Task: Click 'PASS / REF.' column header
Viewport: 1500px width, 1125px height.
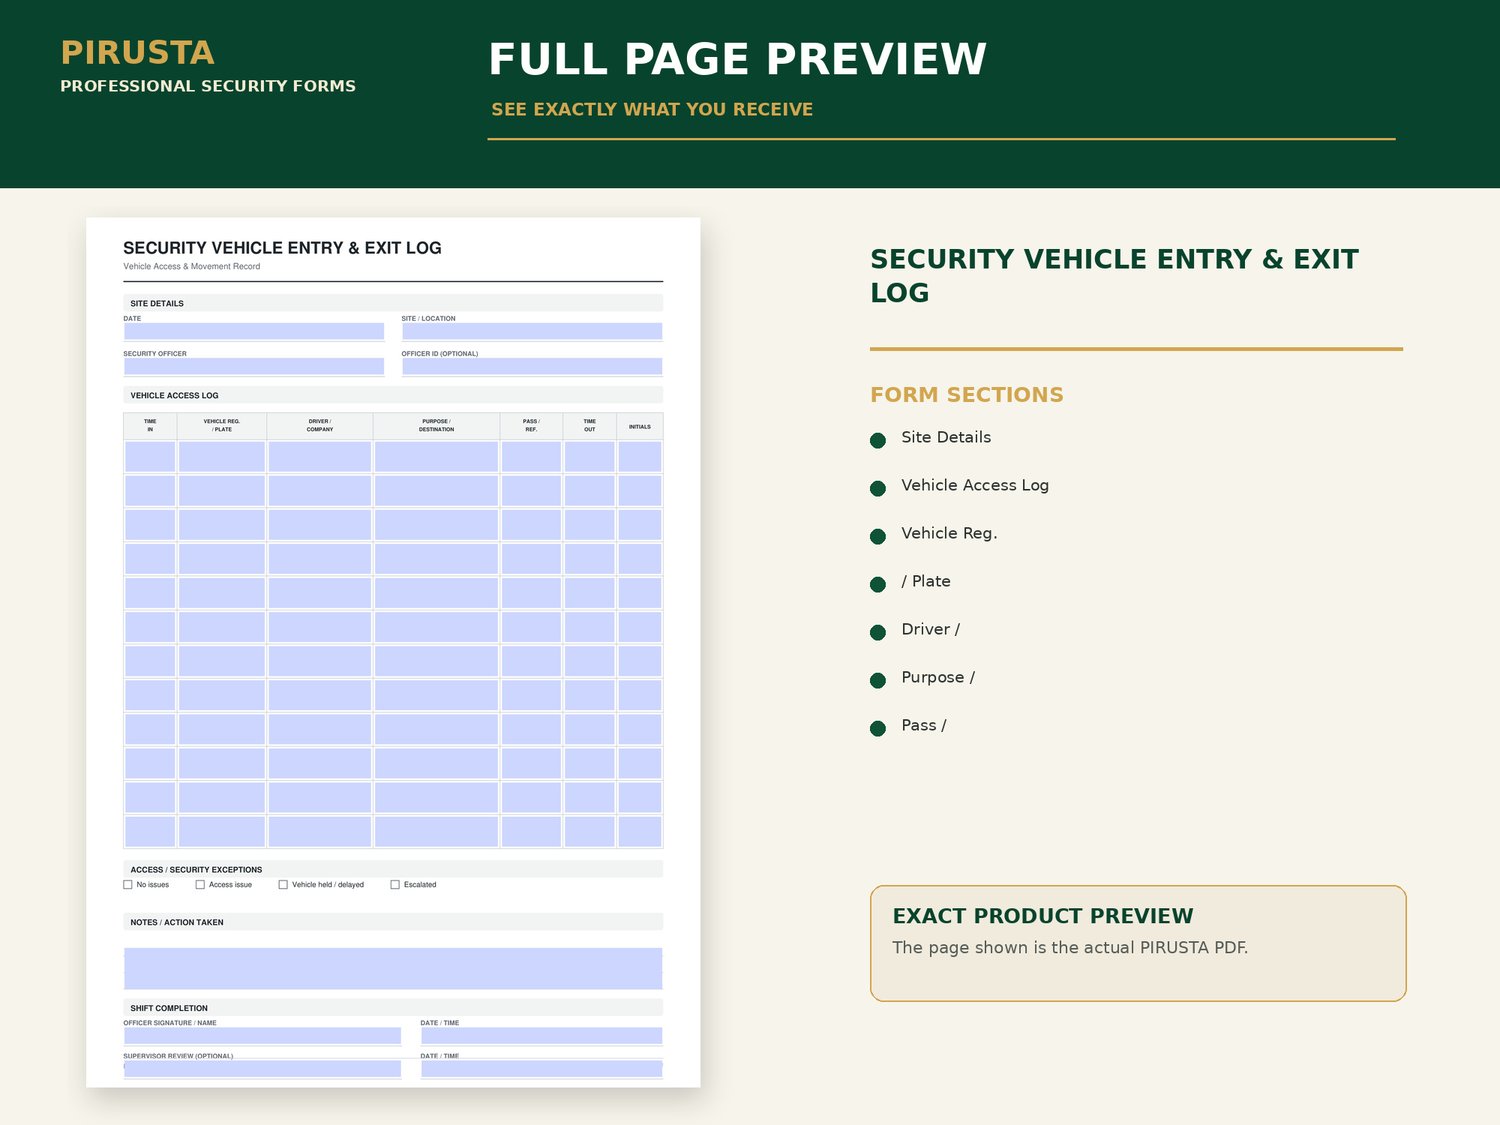Action: click(531, 426)
